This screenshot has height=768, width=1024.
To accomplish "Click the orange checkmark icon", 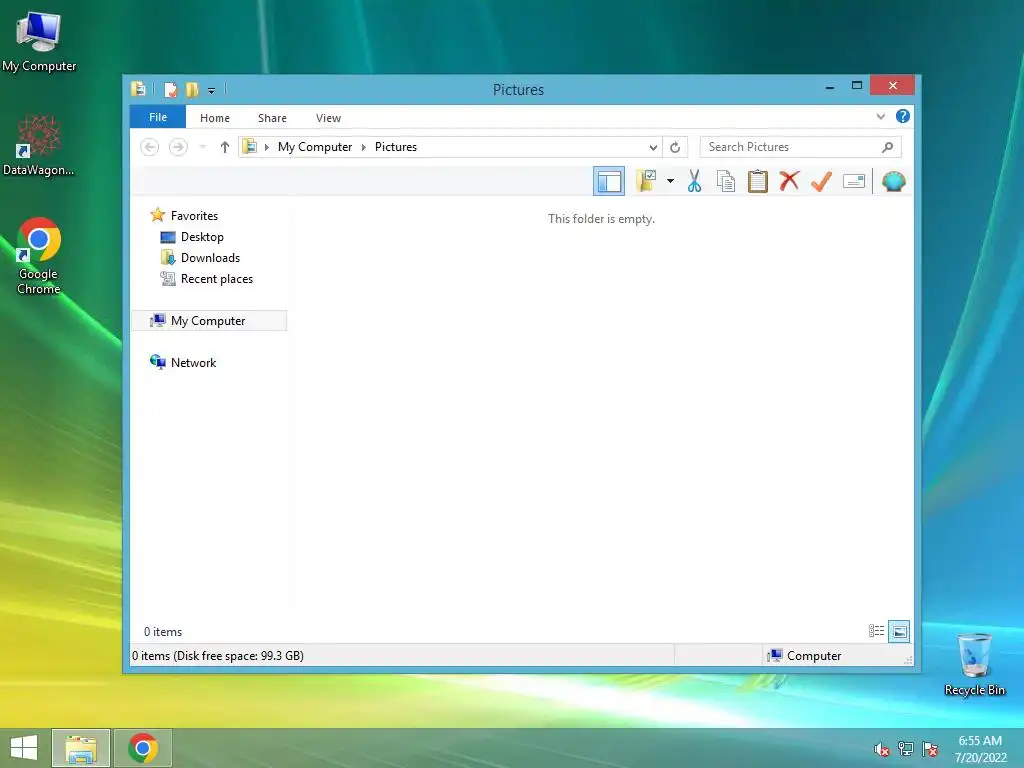I will click(821, 181).
